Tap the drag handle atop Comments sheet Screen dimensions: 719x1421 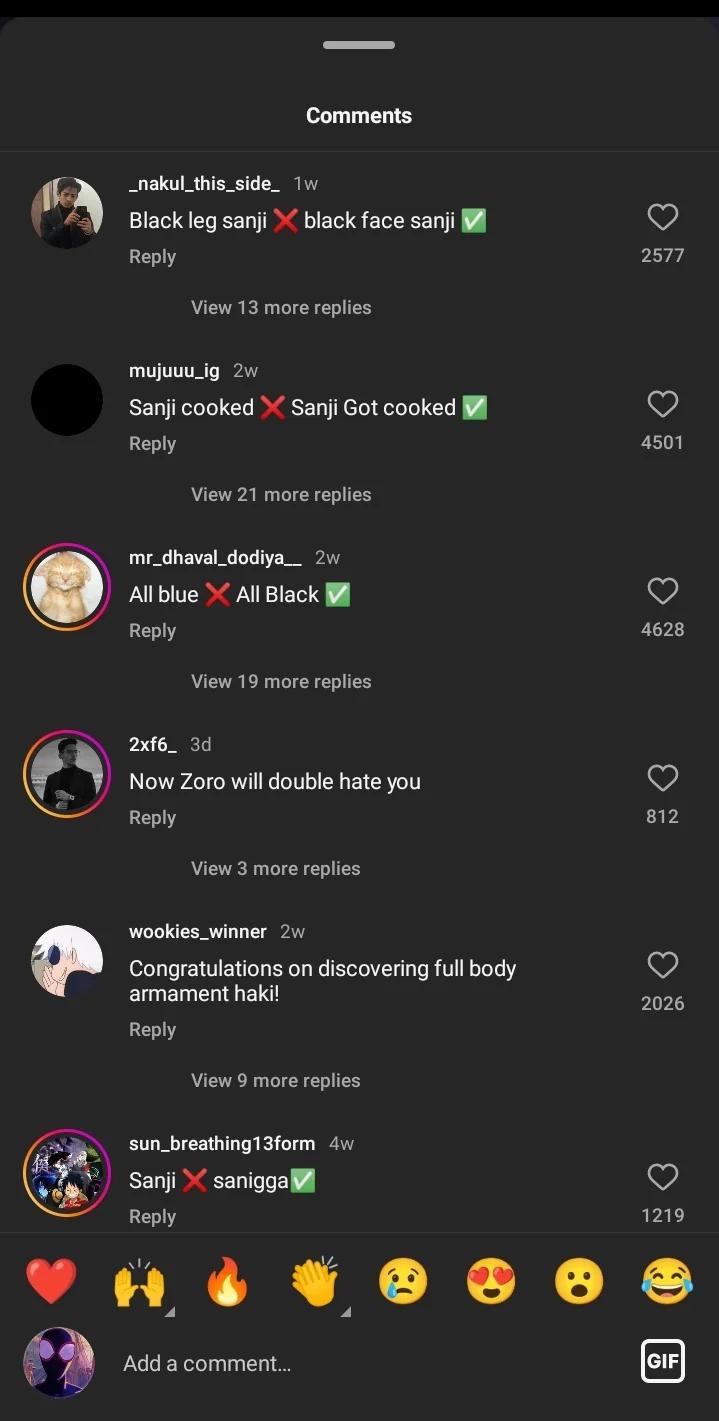(x=359, y=45)
